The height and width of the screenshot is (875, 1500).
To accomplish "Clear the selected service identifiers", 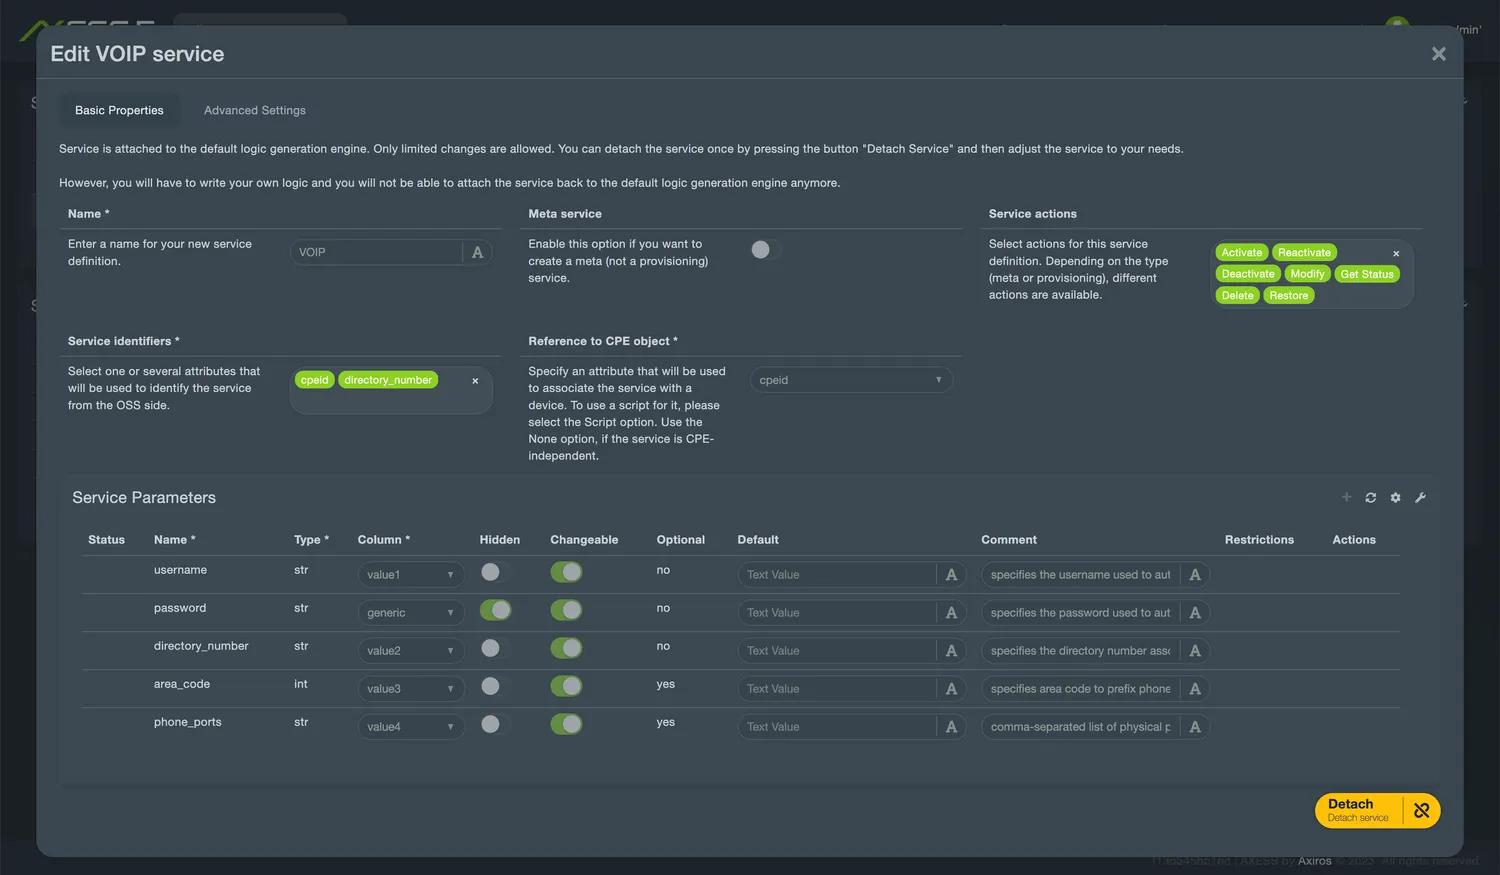I will 475,380.
